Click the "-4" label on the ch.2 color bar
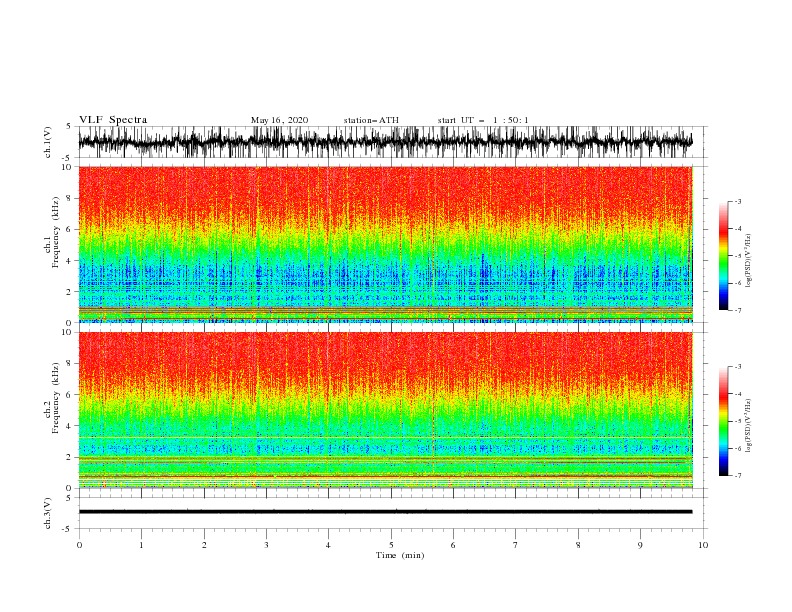Screen dimensions: 792x612 (x=737, y=394)
